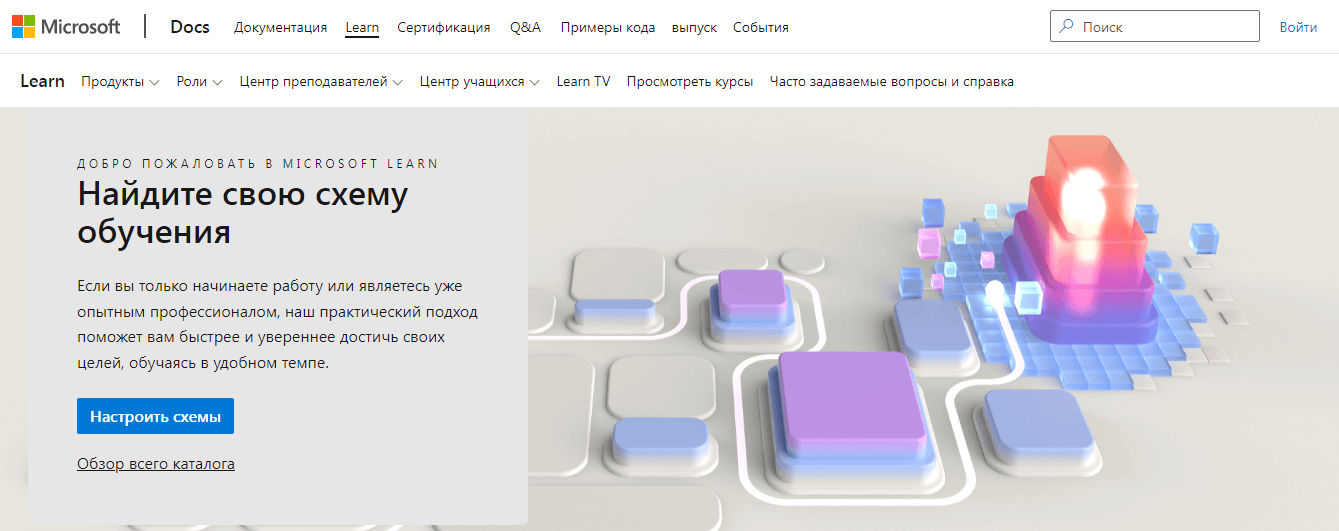This screenshot has width=1339, height=531.
Task: Open the Документация menu item
Action: pos(281,27)
